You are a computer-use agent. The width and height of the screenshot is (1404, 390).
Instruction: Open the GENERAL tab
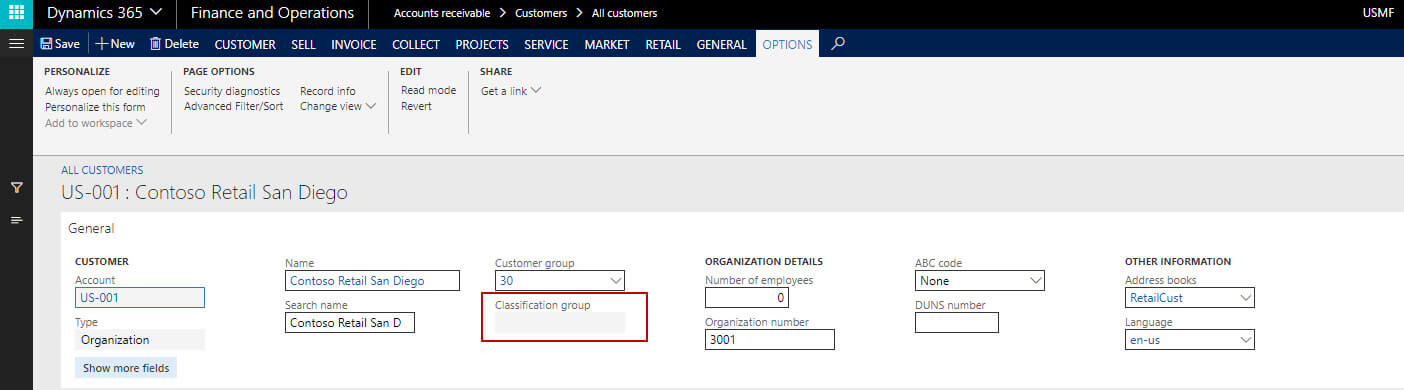point(721,44)
